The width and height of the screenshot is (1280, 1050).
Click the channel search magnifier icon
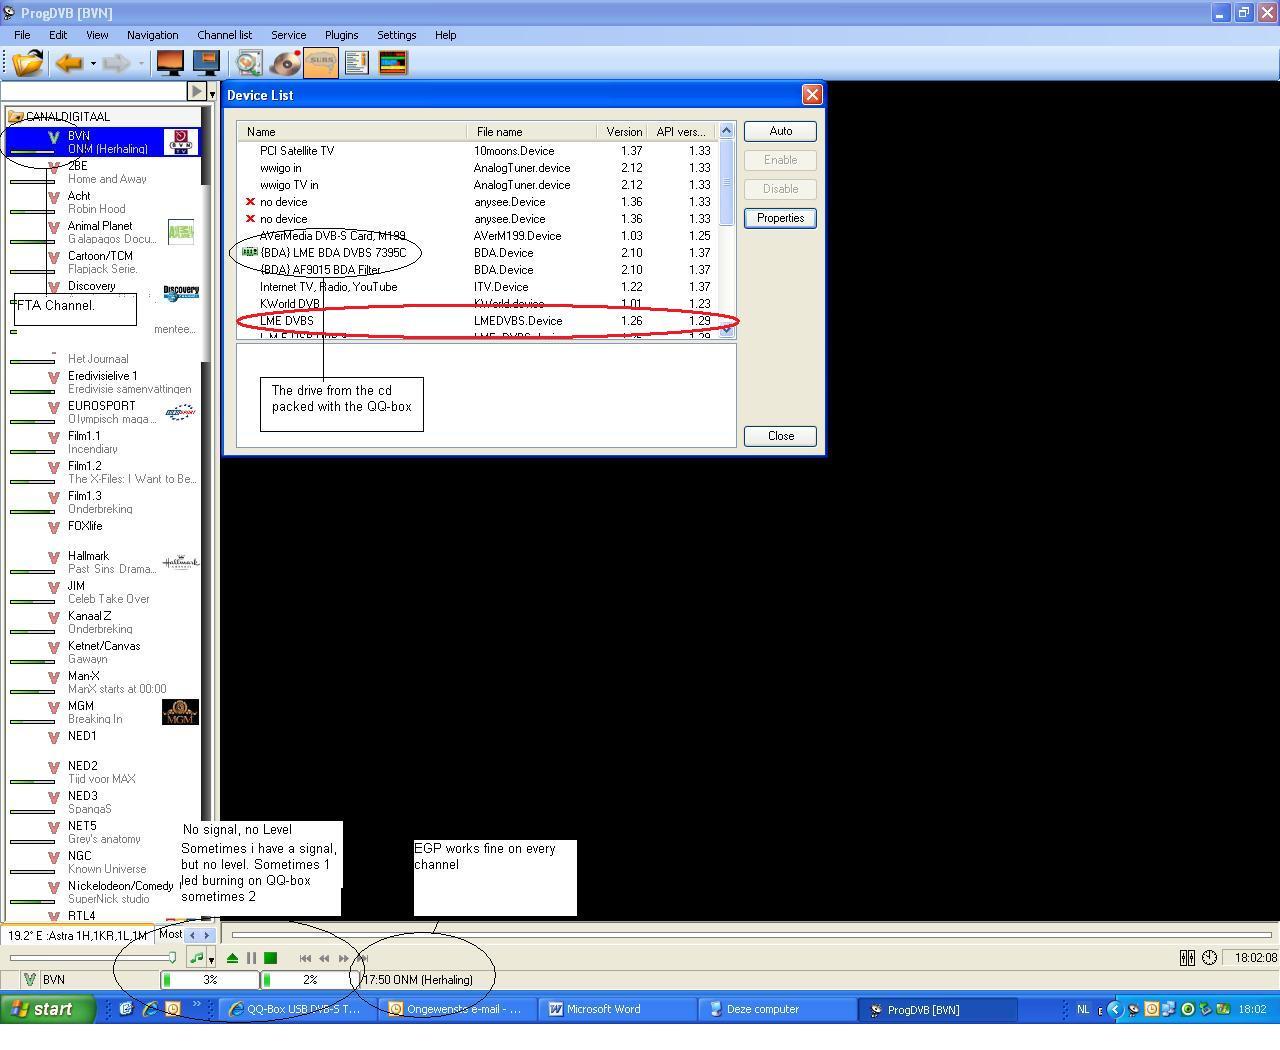249,63
